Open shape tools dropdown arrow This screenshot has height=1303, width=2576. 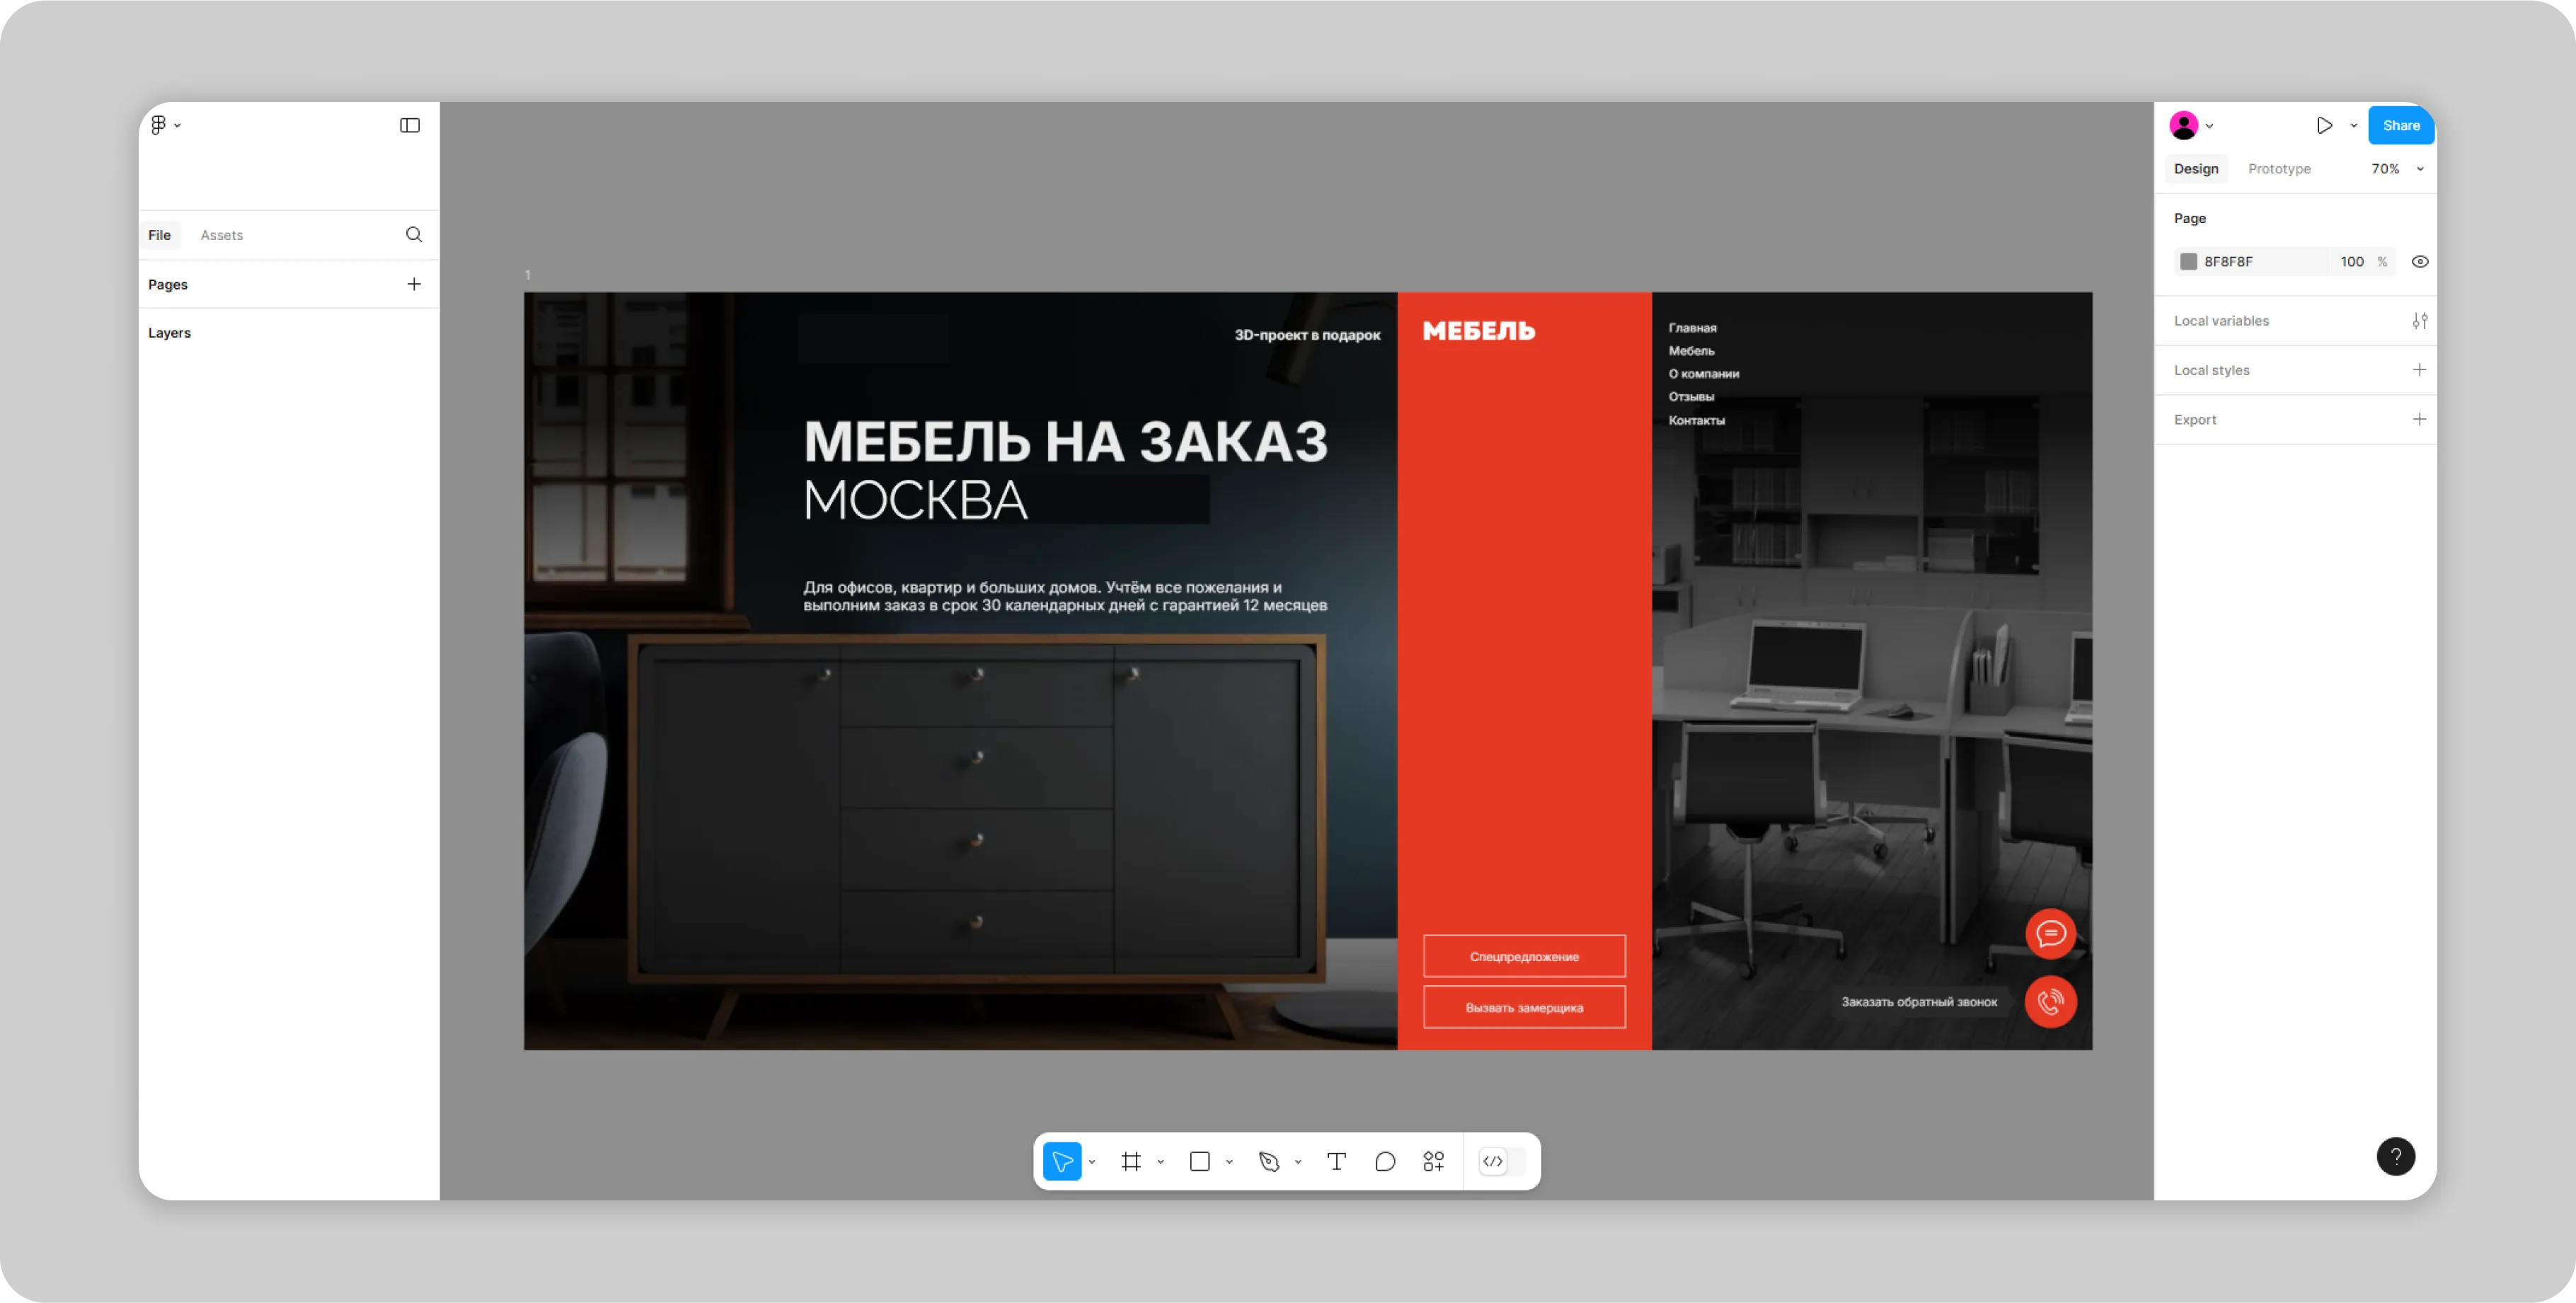tap(1229, 1162)
